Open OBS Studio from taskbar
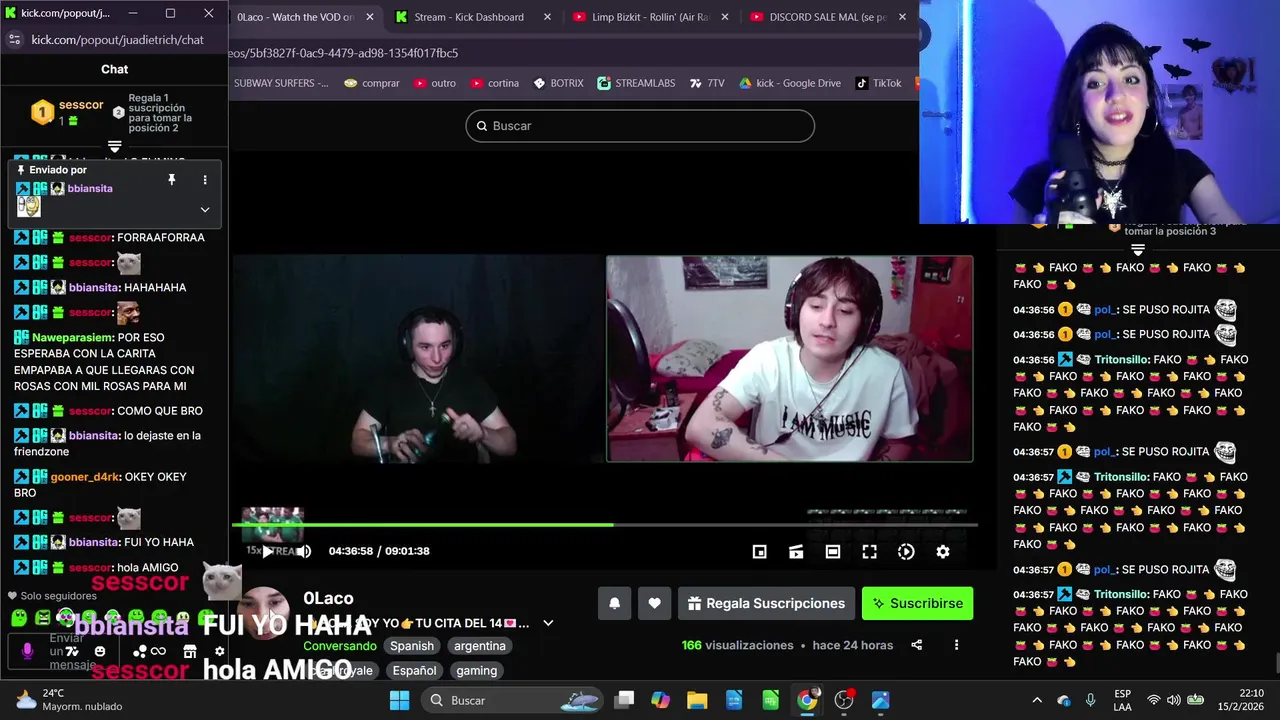The image size is (1280, 720). tap(844, 700)
